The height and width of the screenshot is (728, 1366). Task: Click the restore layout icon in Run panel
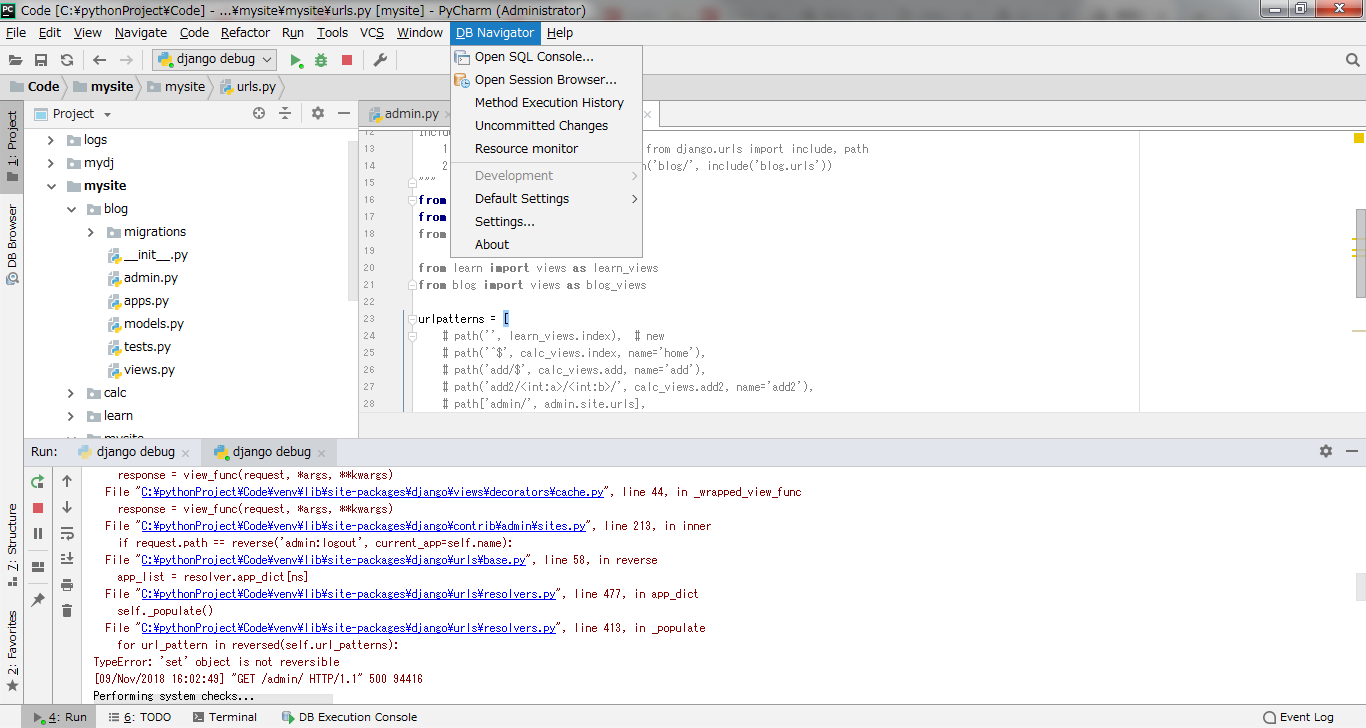pyautogui.click(x=38, y=567)
